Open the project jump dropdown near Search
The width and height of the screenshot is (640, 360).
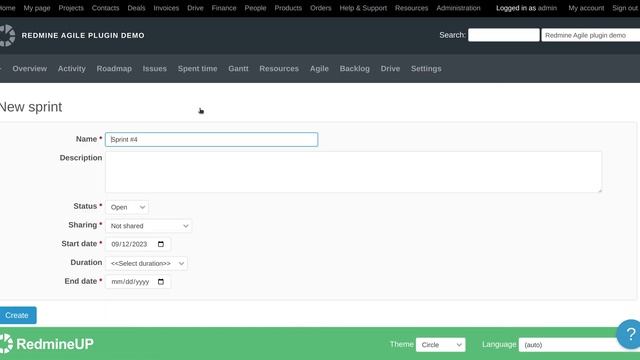tap(591, 35)
